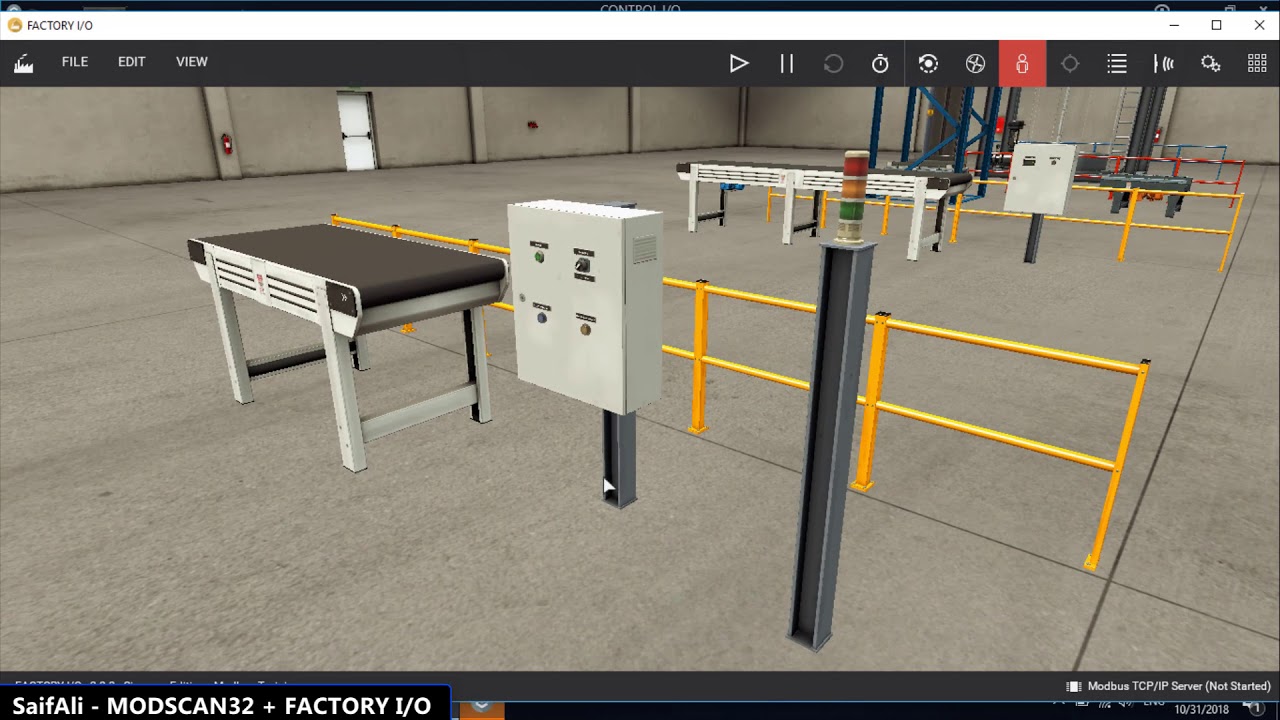Image resolution: width=1280 pixels, height=720 pixels.
Task: Open the time scale stopwatch icon
Action: 880,64
